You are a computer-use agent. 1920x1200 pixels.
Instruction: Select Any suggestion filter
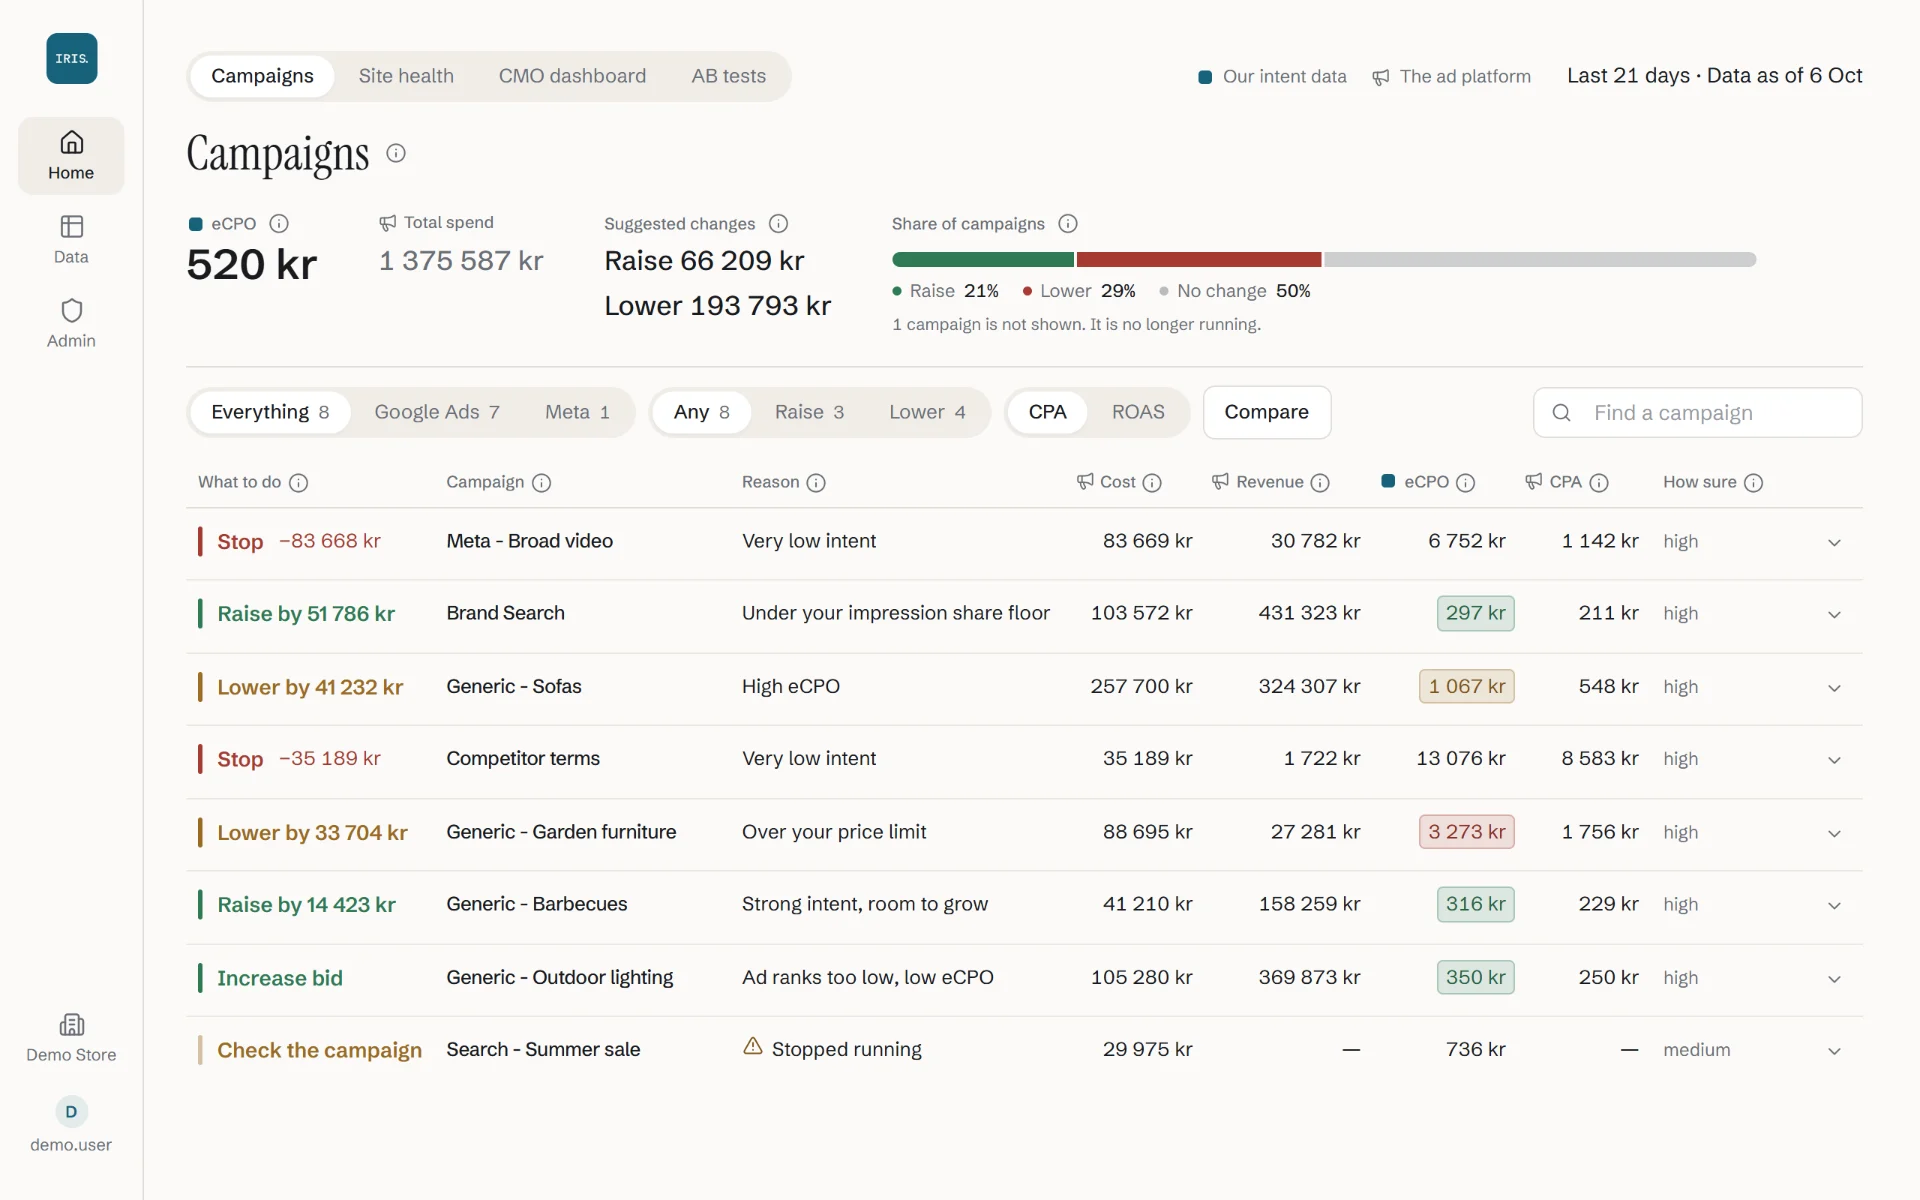click(x=701, y=412)
